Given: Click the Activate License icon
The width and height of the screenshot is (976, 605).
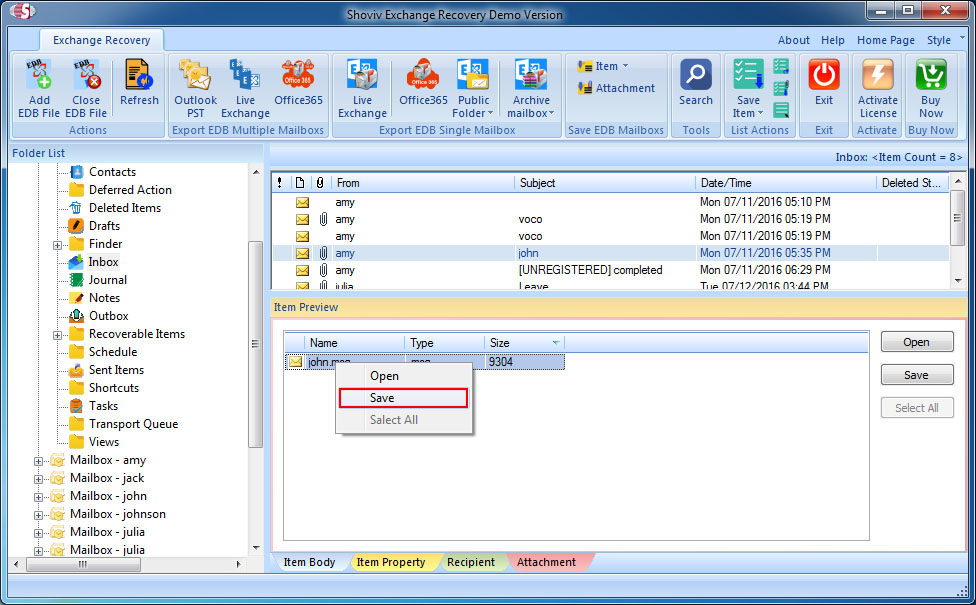Looking at the screenshot, I should [x=877, y=76].
